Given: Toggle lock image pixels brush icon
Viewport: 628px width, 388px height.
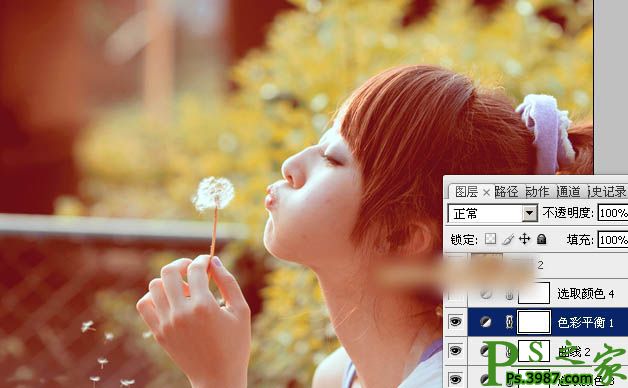Looking at the screenshot, I should coord(508,239).
